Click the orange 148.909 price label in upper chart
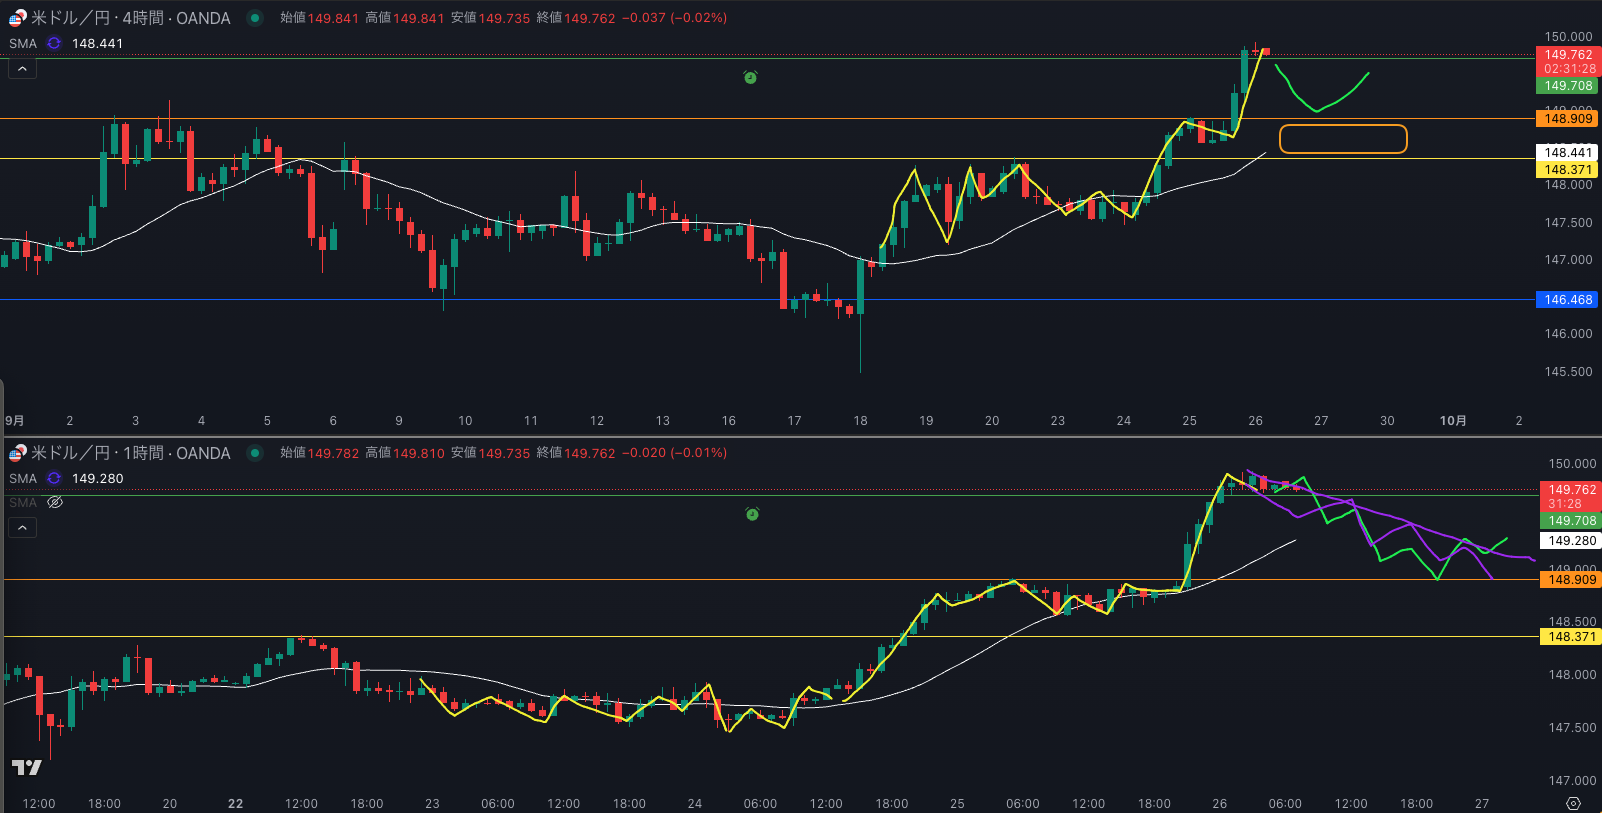Screen dimensions: 1602x813 pyautogui.click(x=1567, y=119)
